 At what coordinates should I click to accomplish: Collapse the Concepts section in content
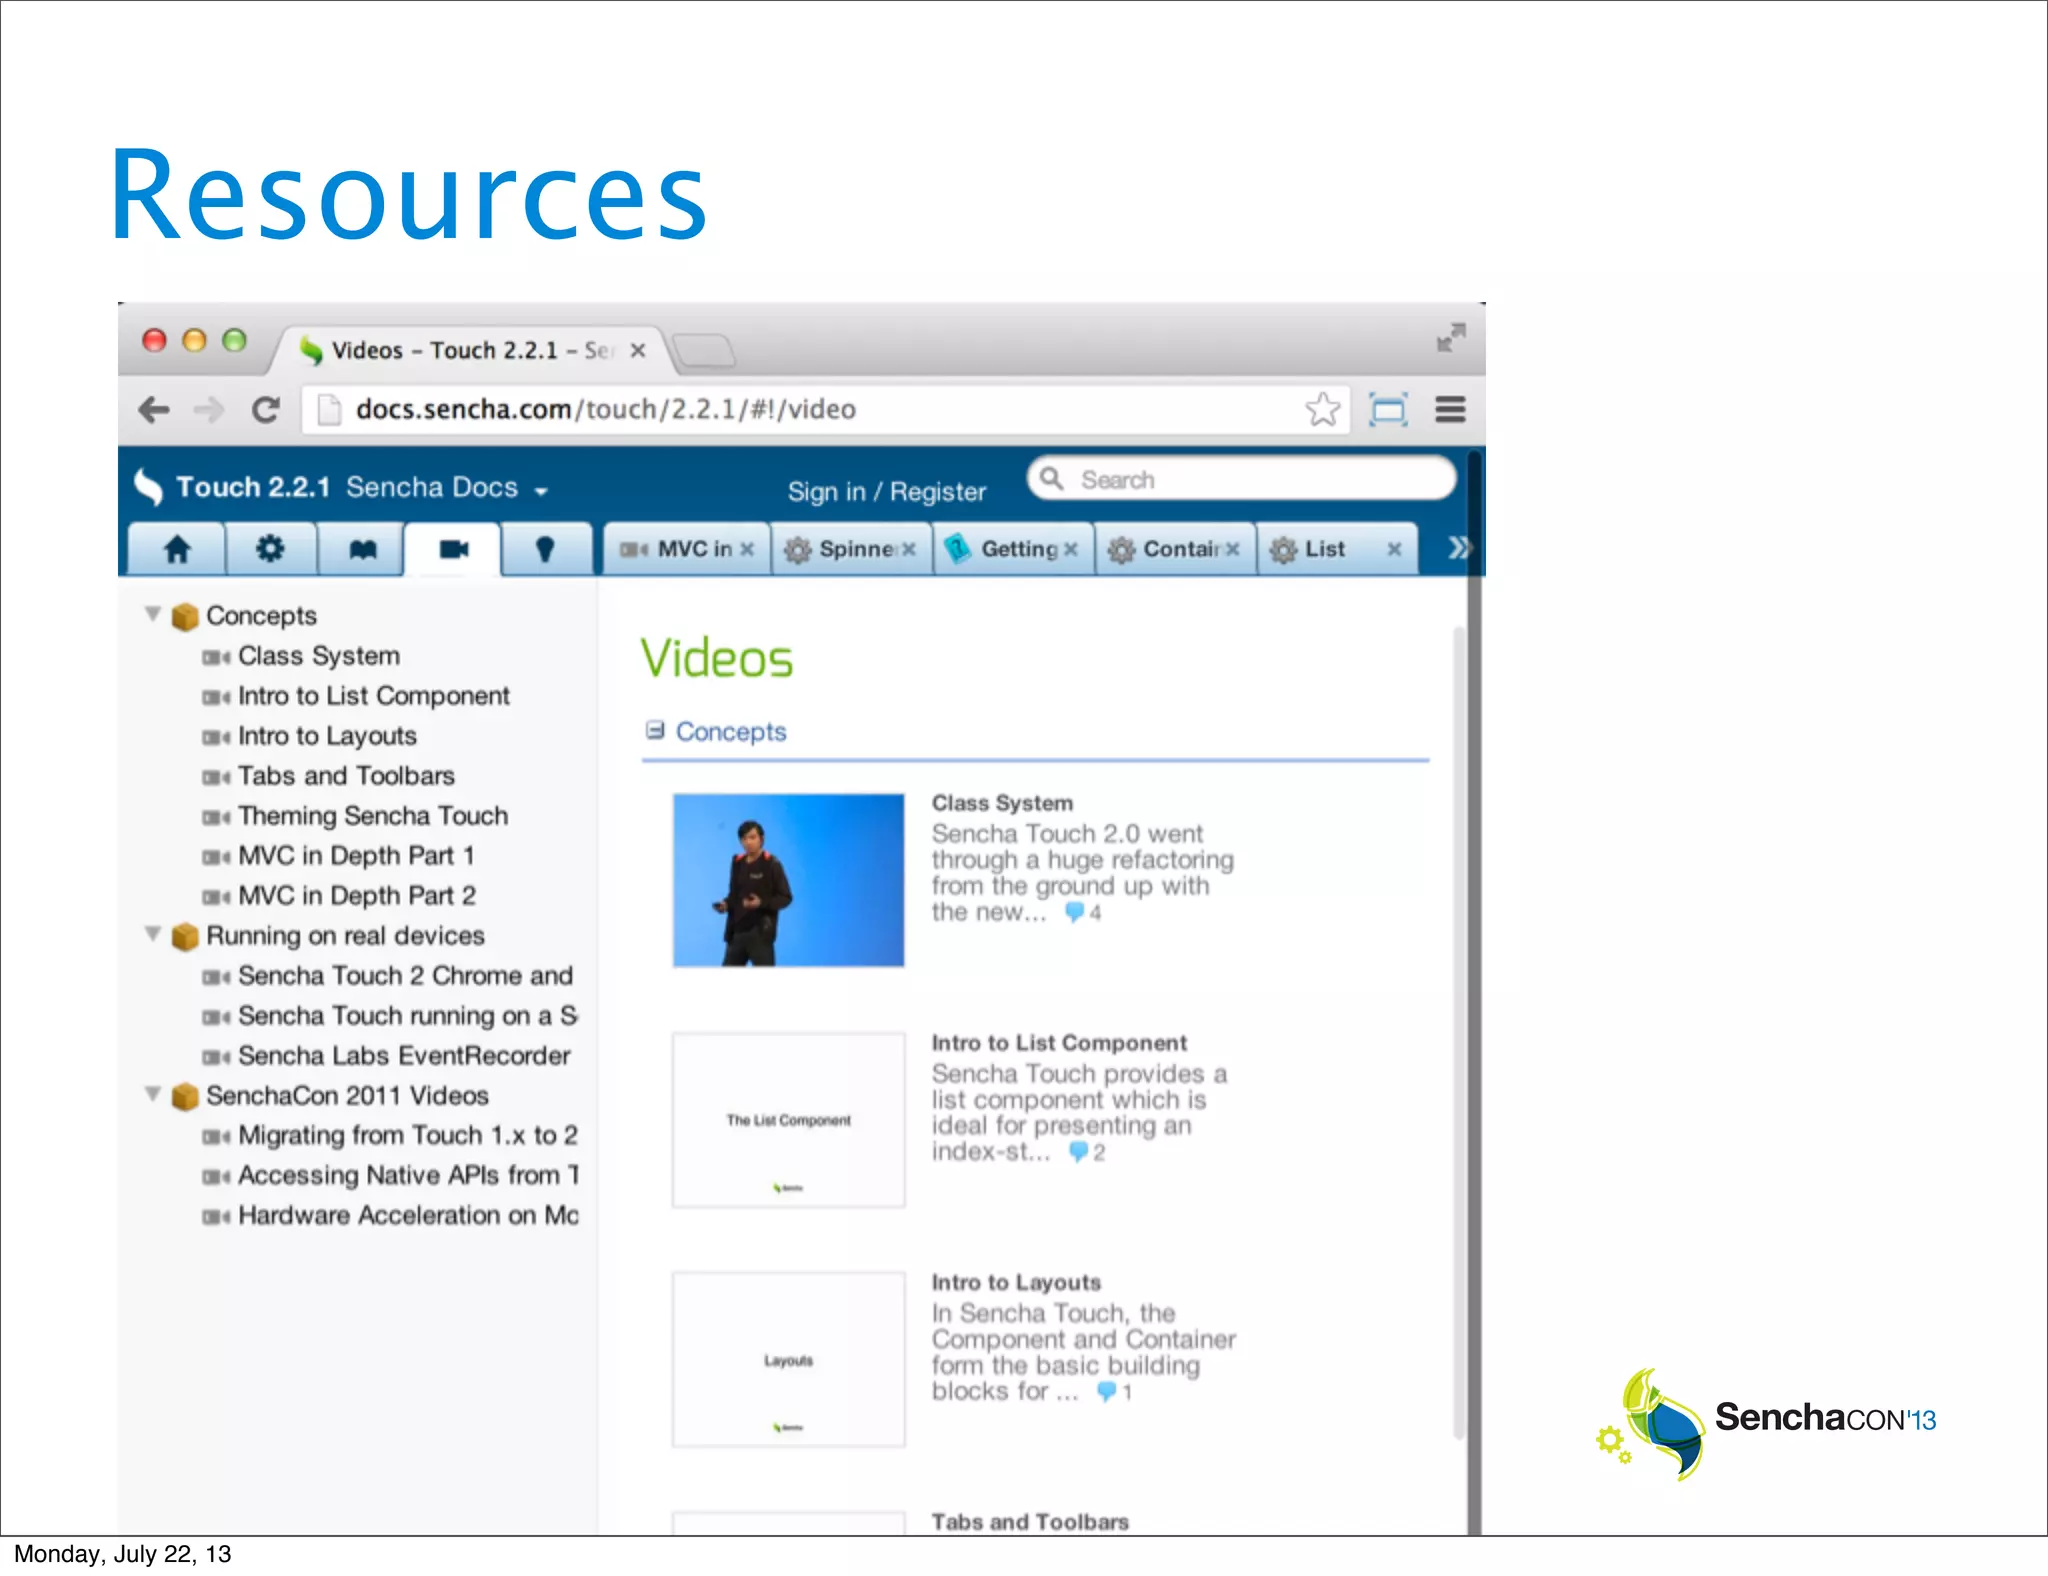pos(655,730)
